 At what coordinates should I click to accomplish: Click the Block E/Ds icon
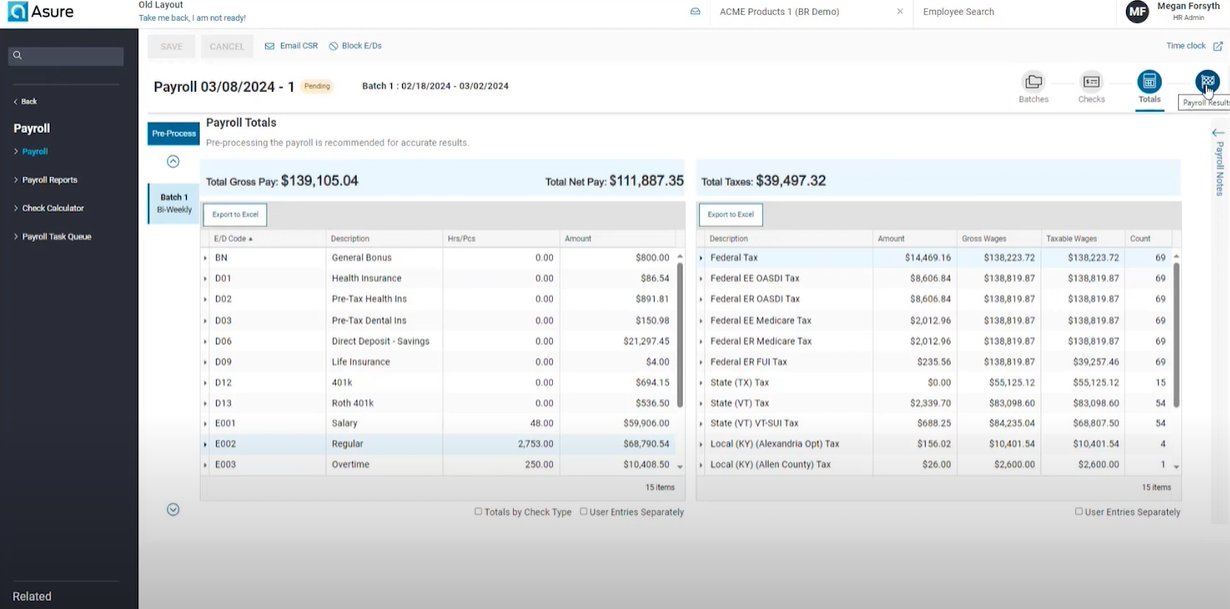tap(333, 46)
